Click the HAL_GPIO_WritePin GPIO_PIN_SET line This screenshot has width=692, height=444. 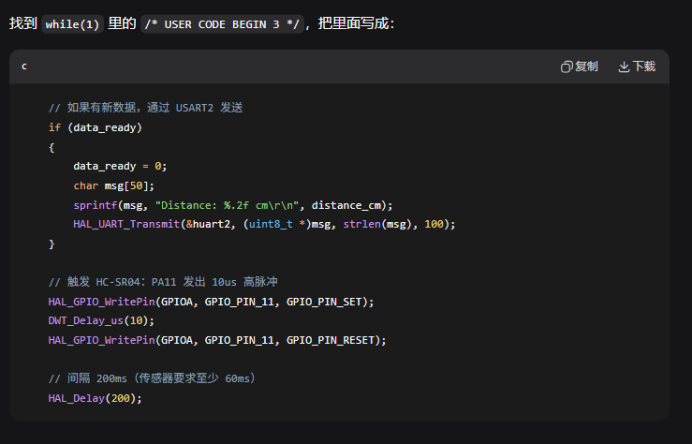click(x=211, y=302)
